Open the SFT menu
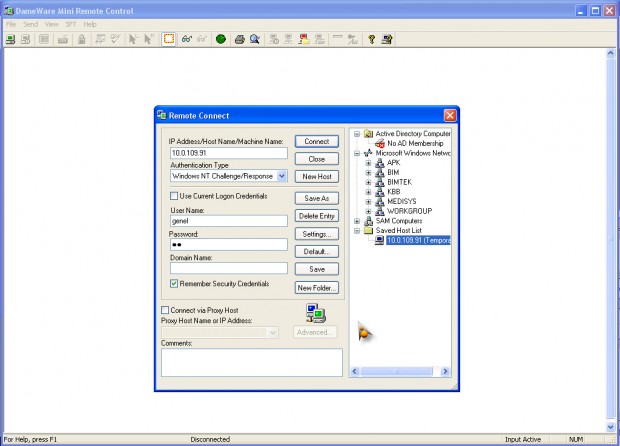The image size is (620, 446). point(71,24)
